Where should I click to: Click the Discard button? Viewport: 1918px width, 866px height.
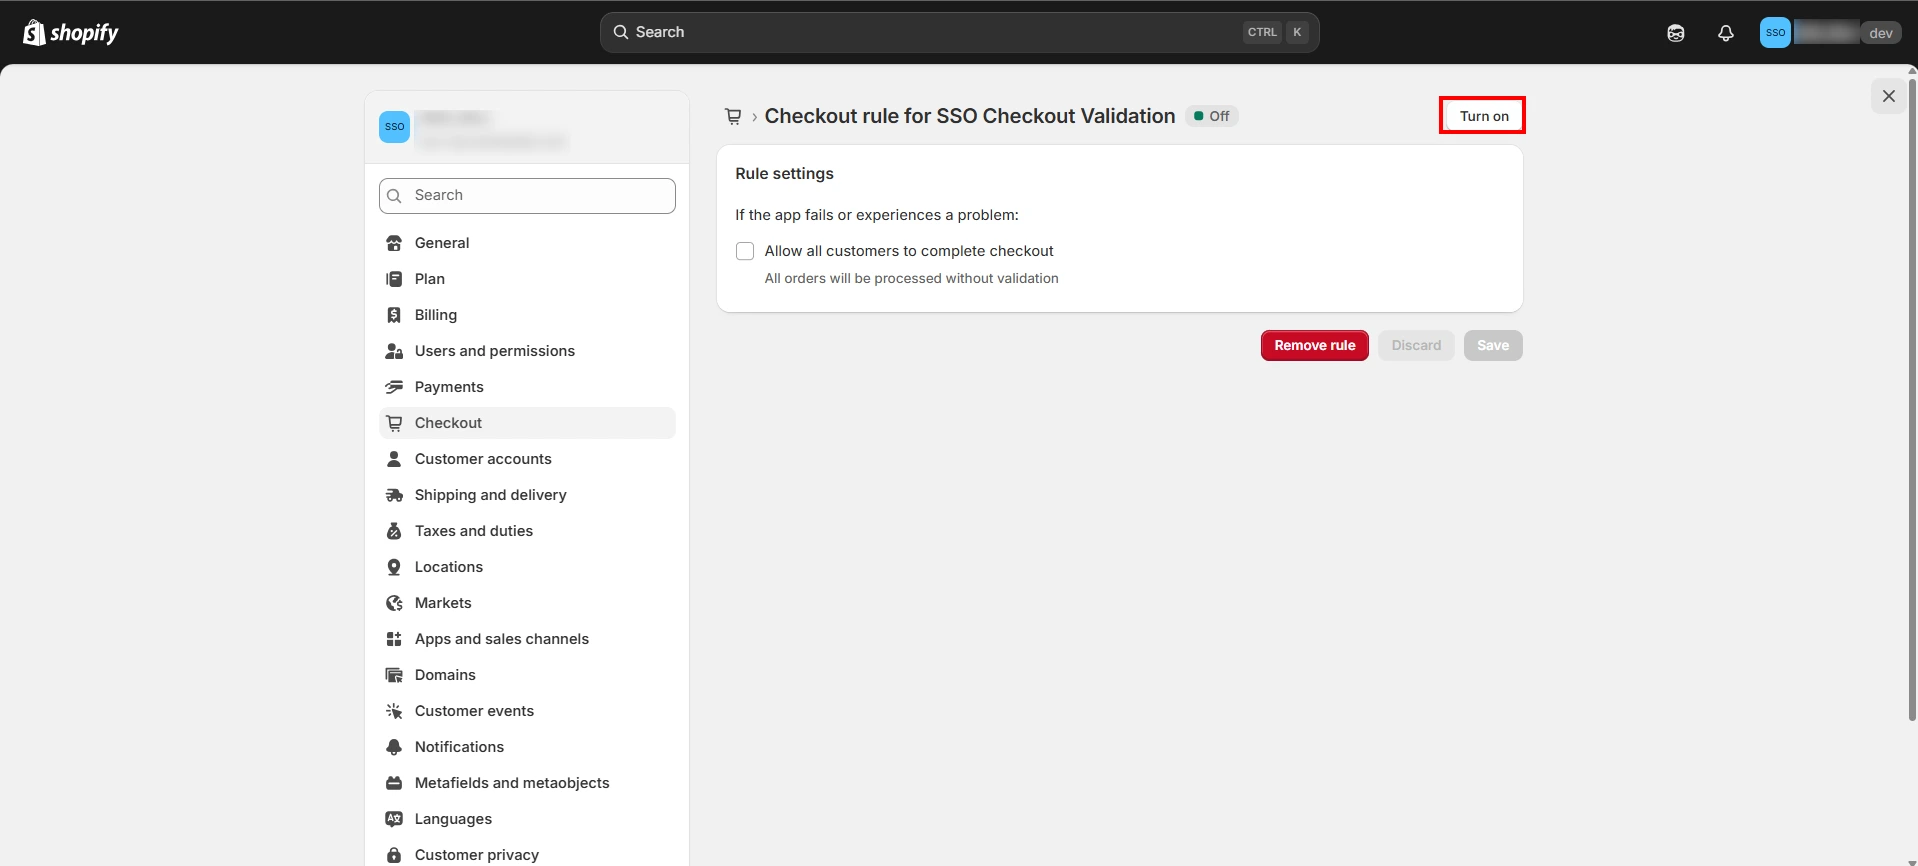[1416, 346]
